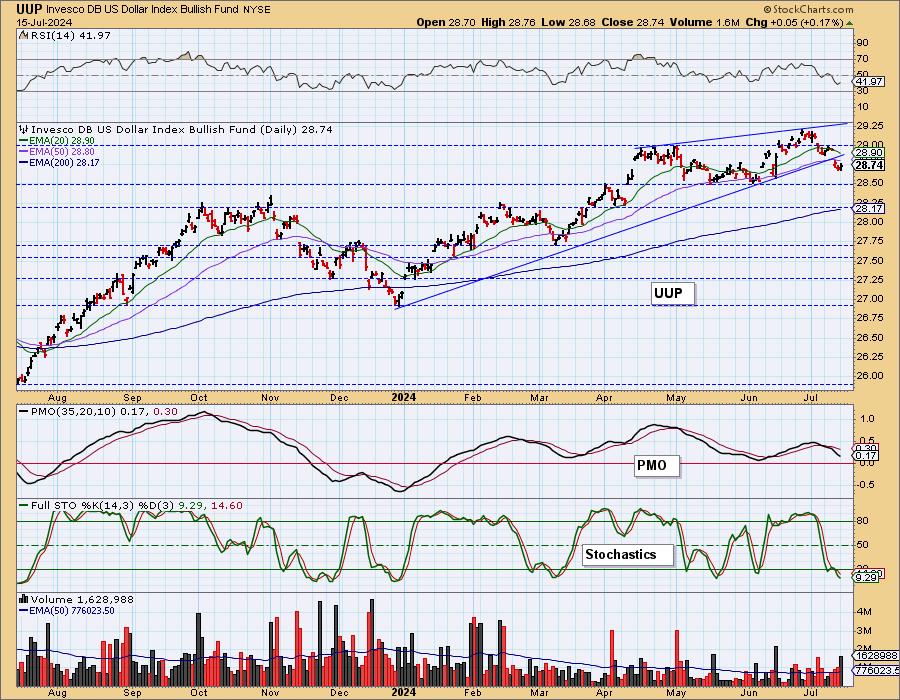Click the -0.5 label on the PMO axis

pos(866,485)
